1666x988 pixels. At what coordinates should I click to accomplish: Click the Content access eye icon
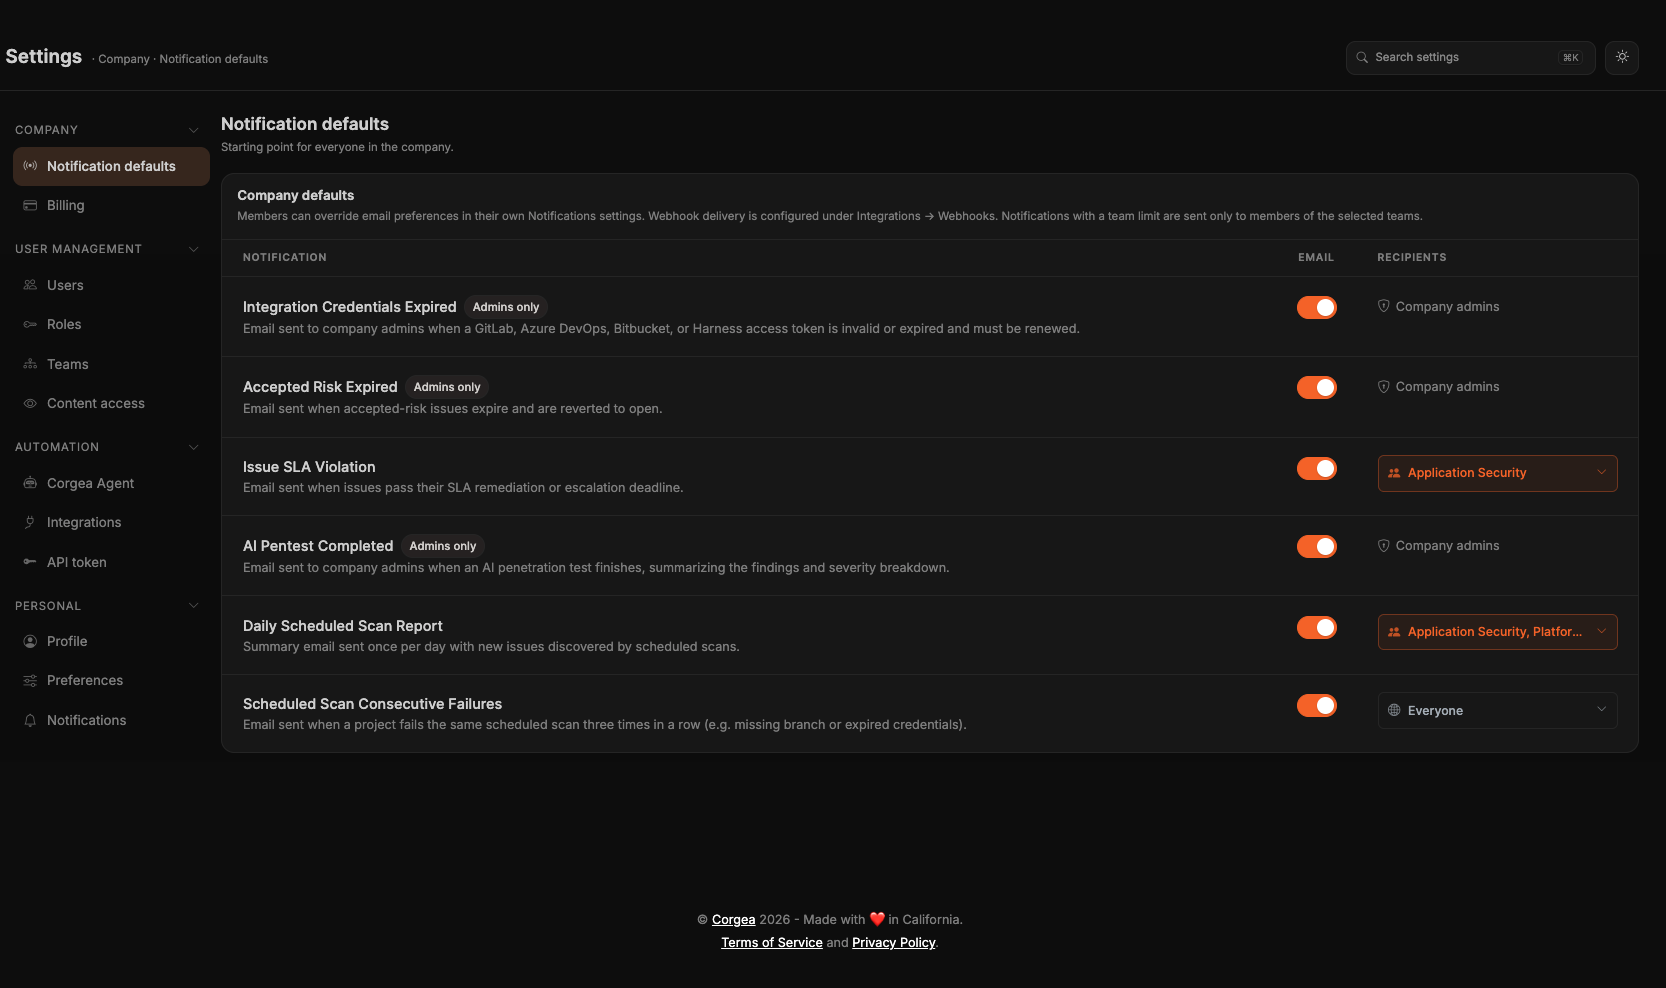30,403
